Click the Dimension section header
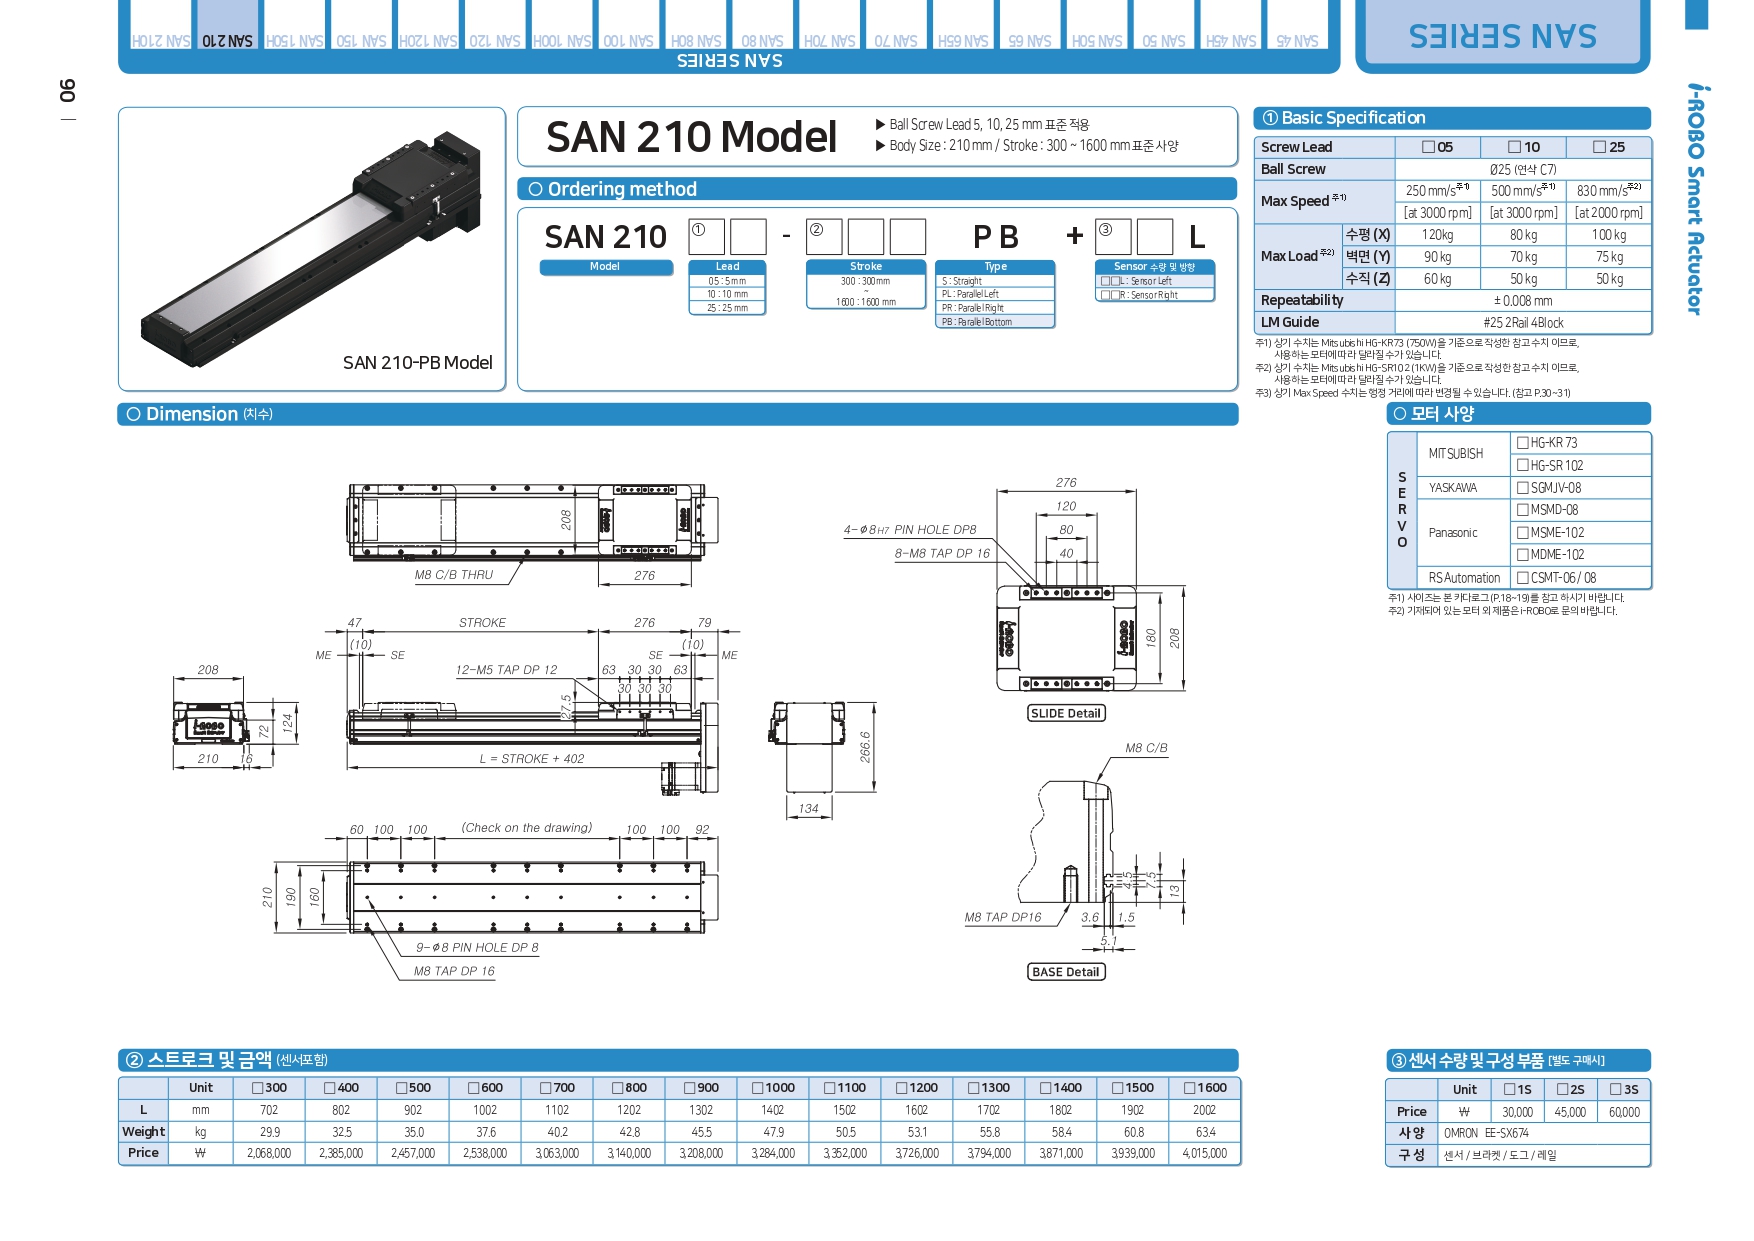Viewport: 1754px width, 1241px height. (678, 414)
